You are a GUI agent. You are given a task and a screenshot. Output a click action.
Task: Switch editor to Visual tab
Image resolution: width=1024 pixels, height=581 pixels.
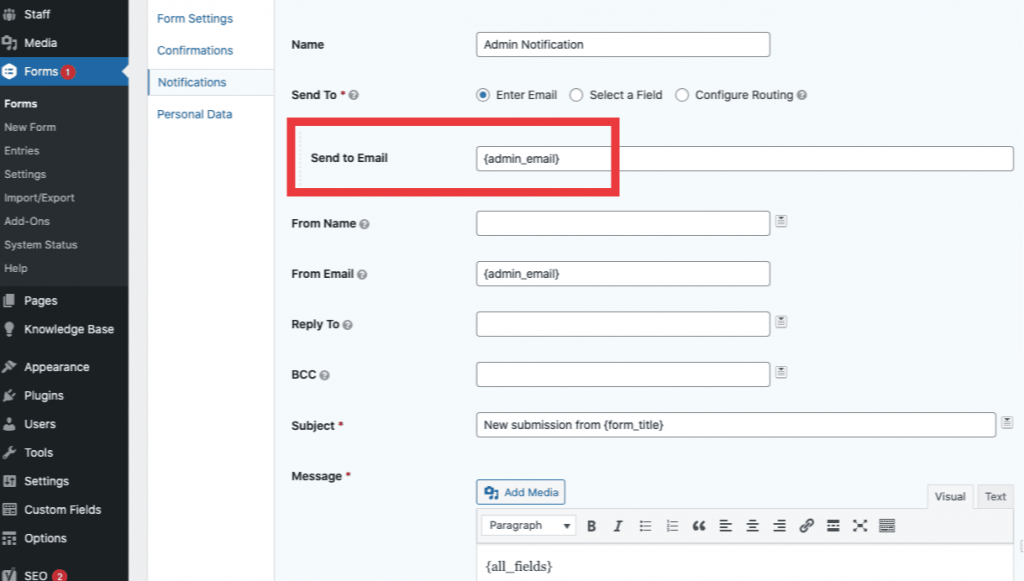coord(950,497)
